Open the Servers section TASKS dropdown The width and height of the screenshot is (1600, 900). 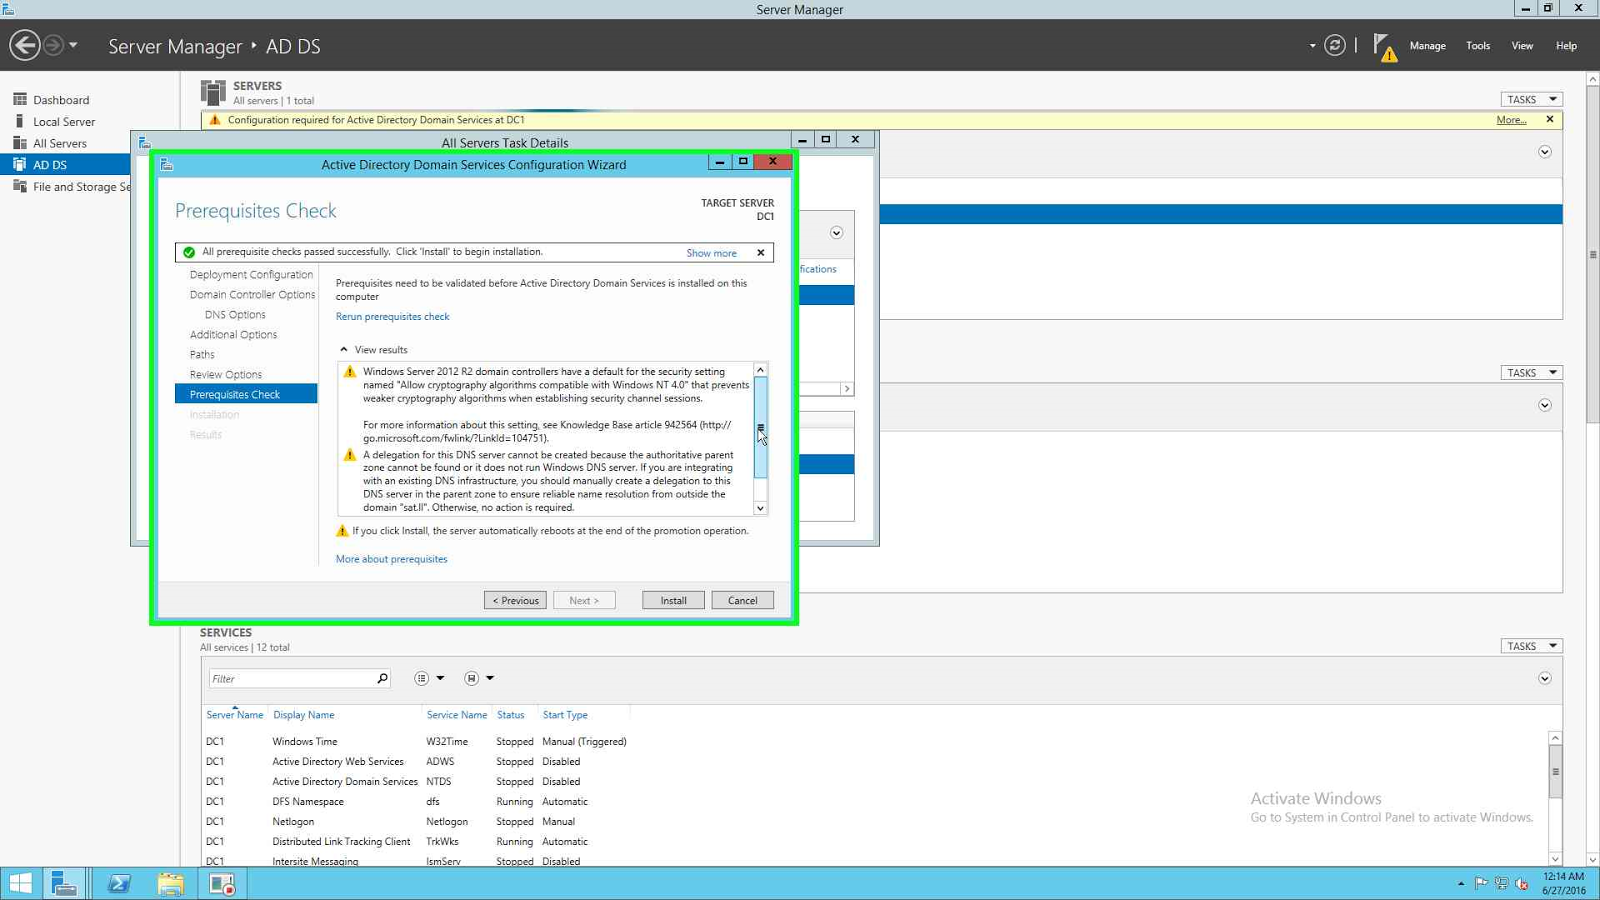point(1531,99)
